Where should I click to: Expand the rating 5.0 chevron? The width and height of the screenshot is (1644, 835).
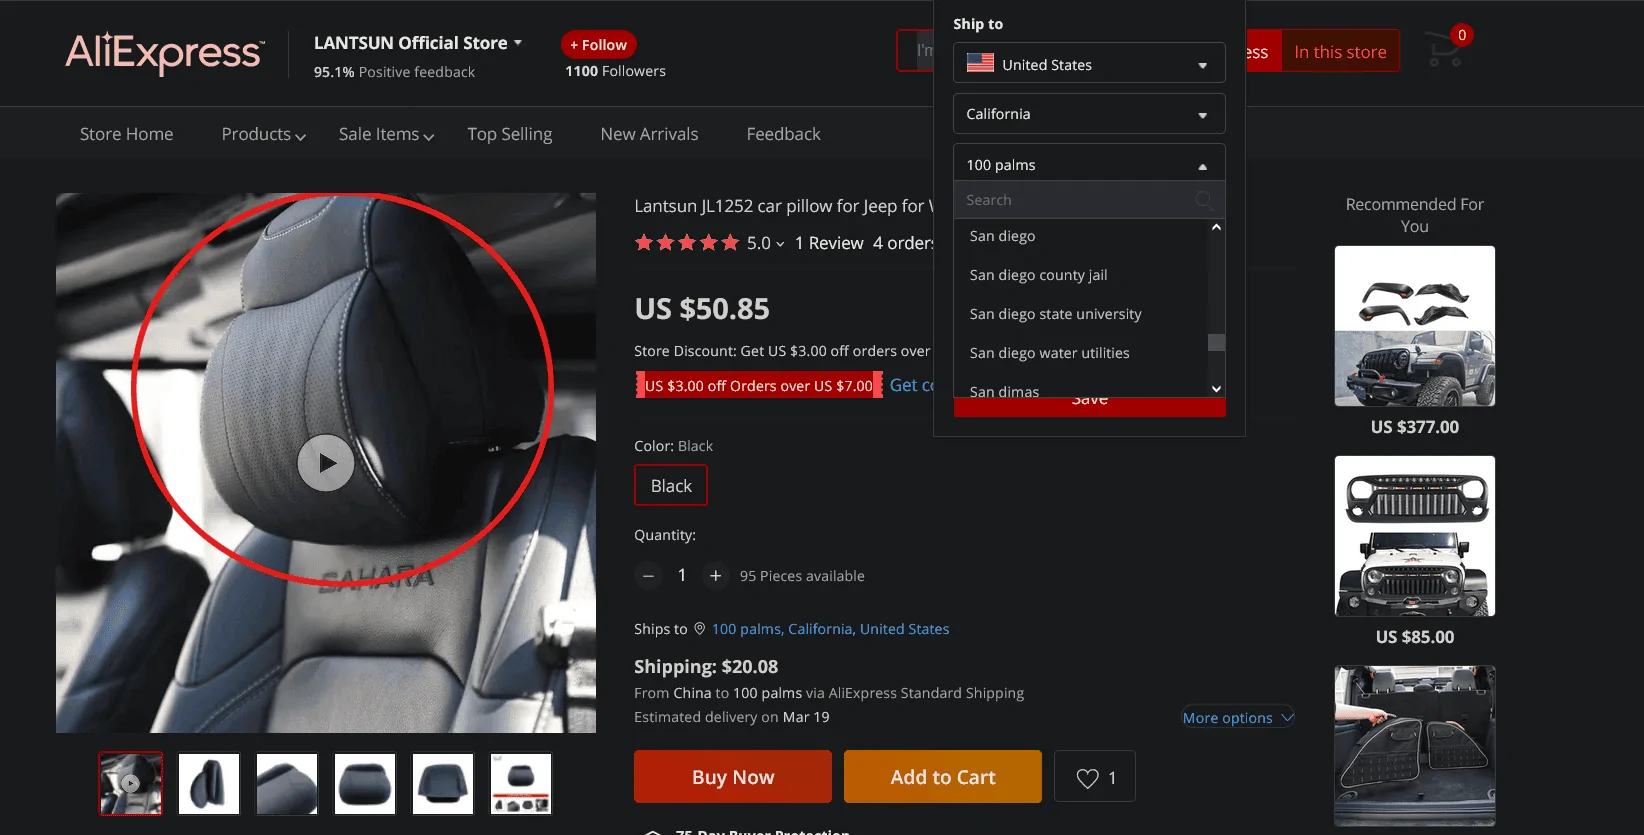[780, 244]
